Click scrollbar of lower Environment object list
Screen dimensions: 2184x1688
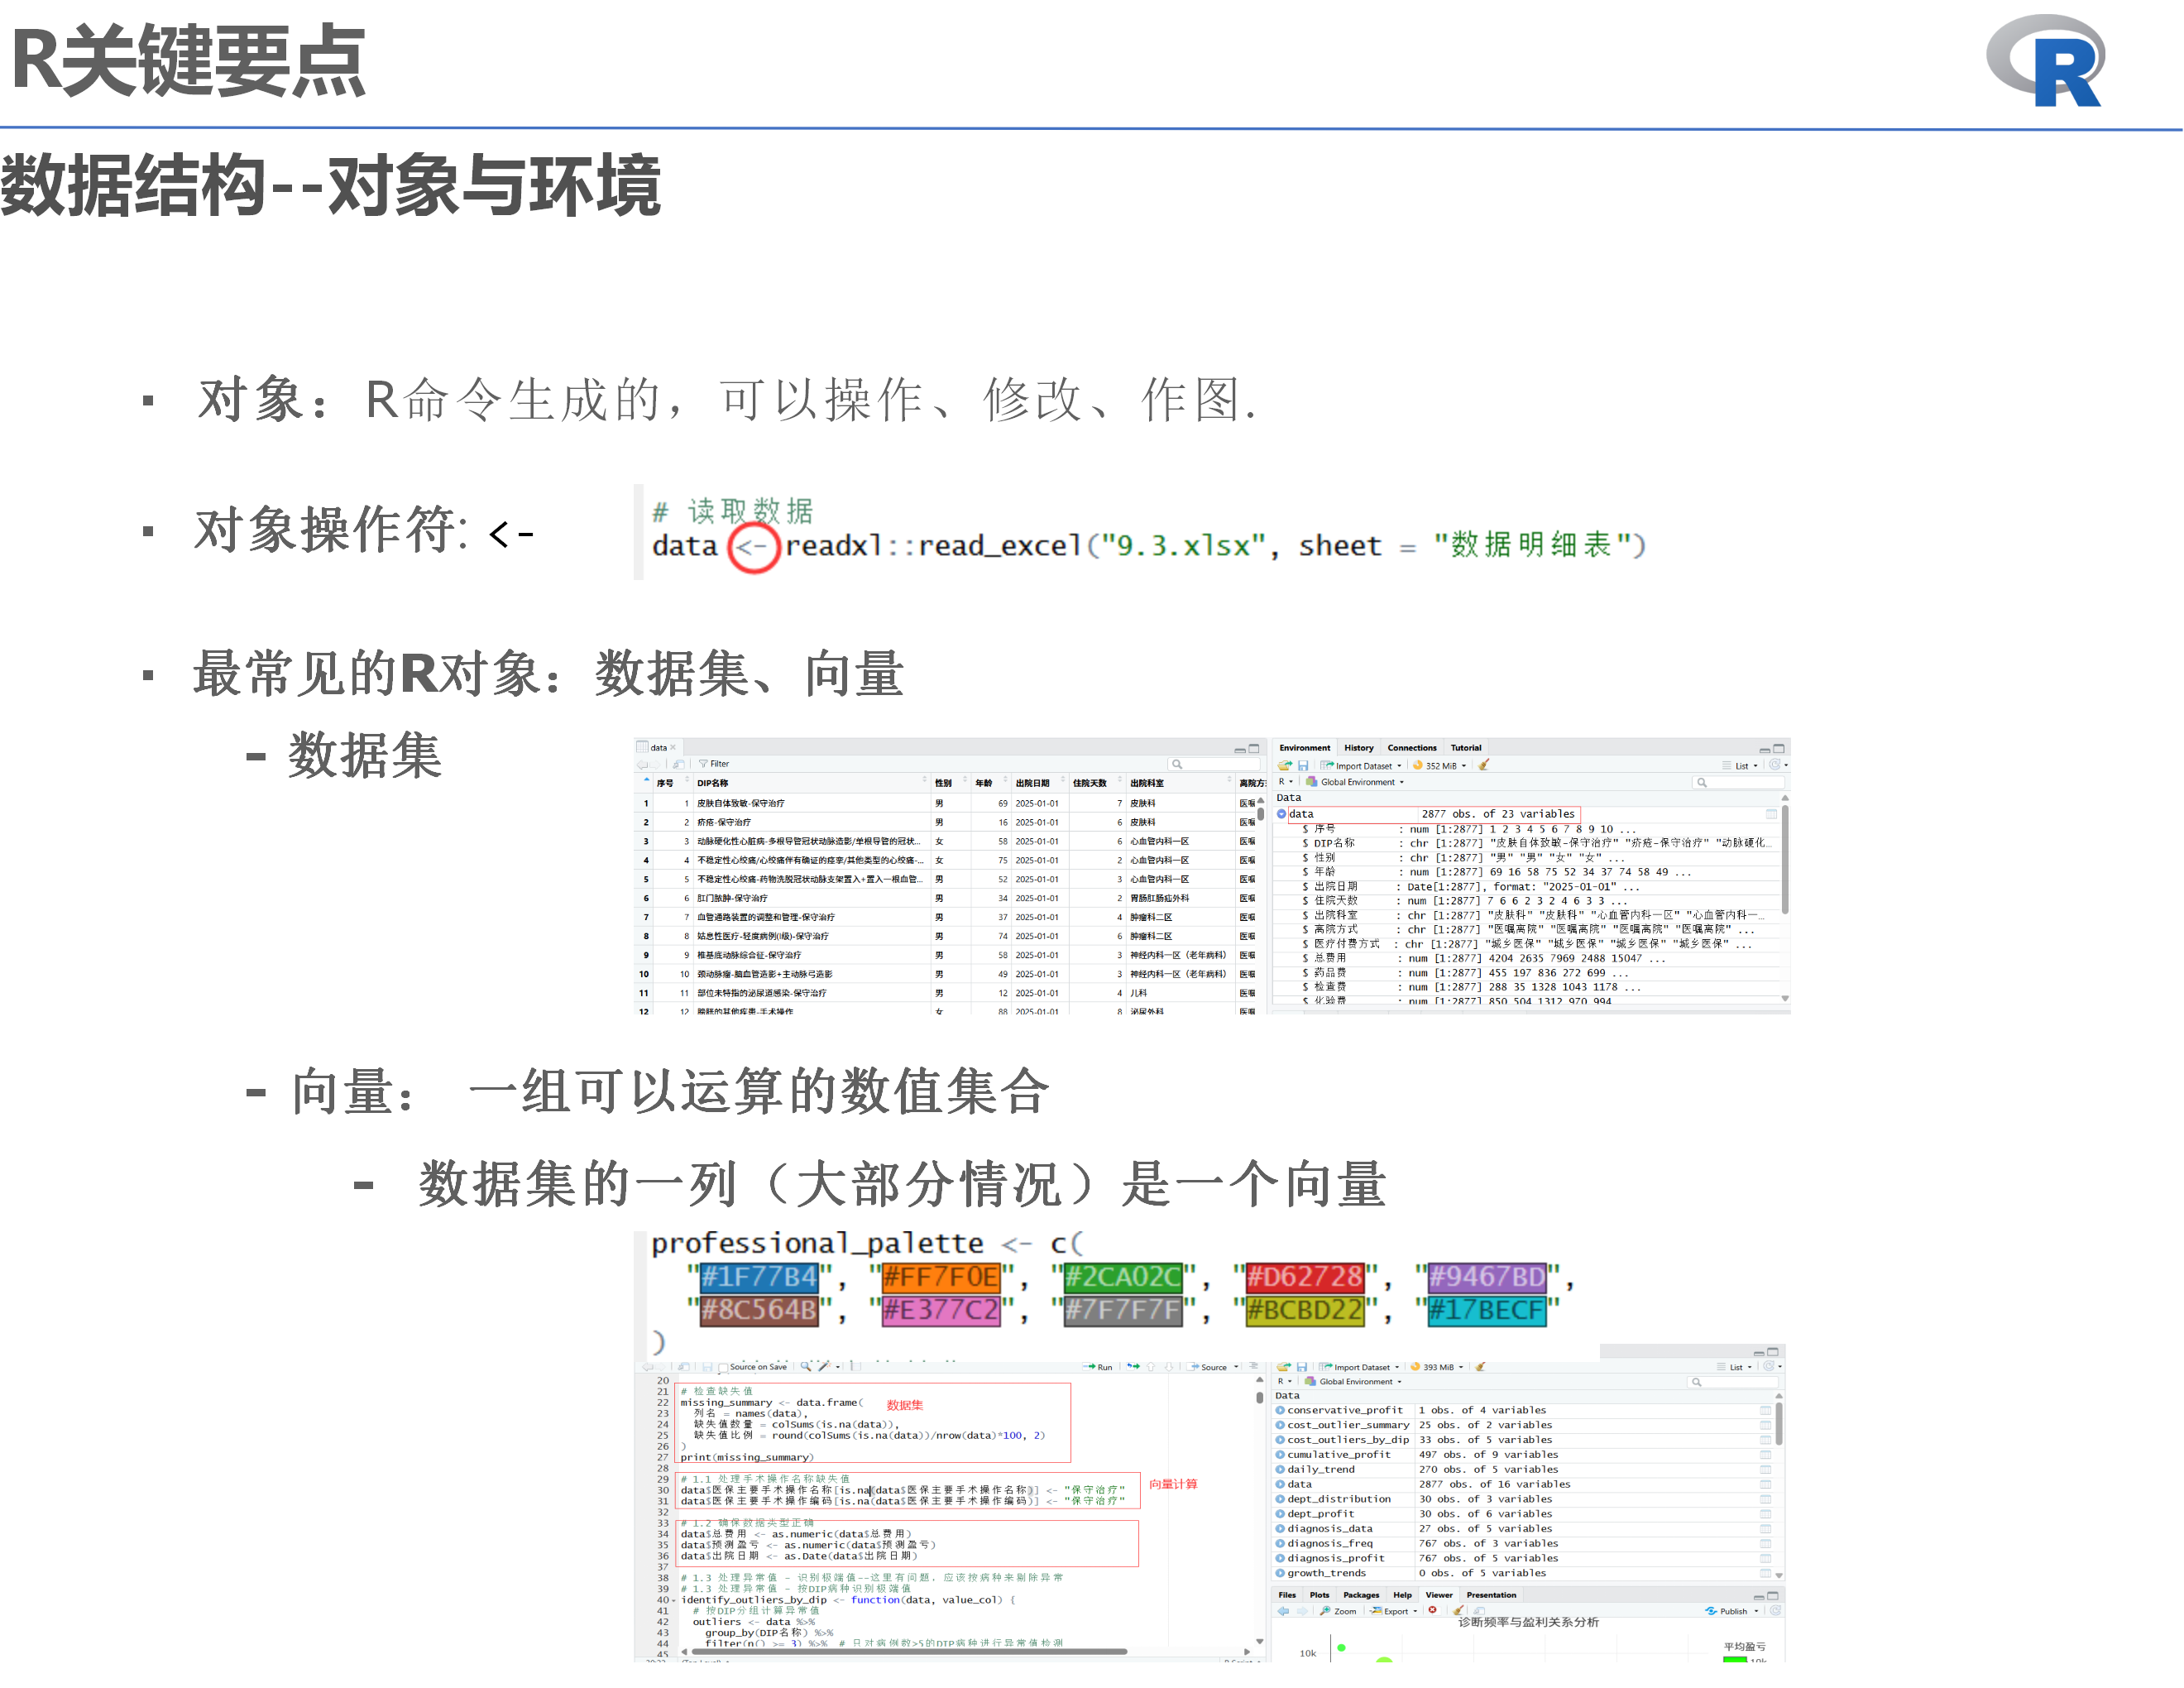(x=1779, y=1423)
